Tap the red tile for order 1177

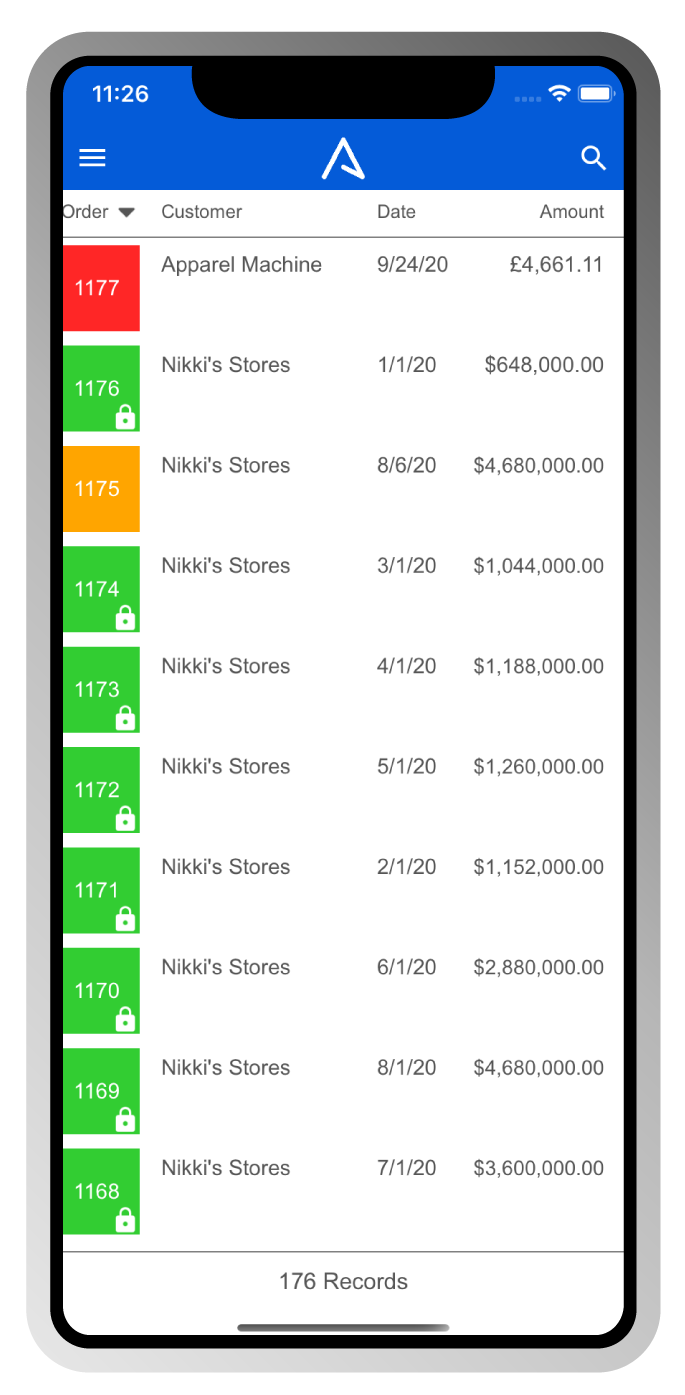(101, 287)
